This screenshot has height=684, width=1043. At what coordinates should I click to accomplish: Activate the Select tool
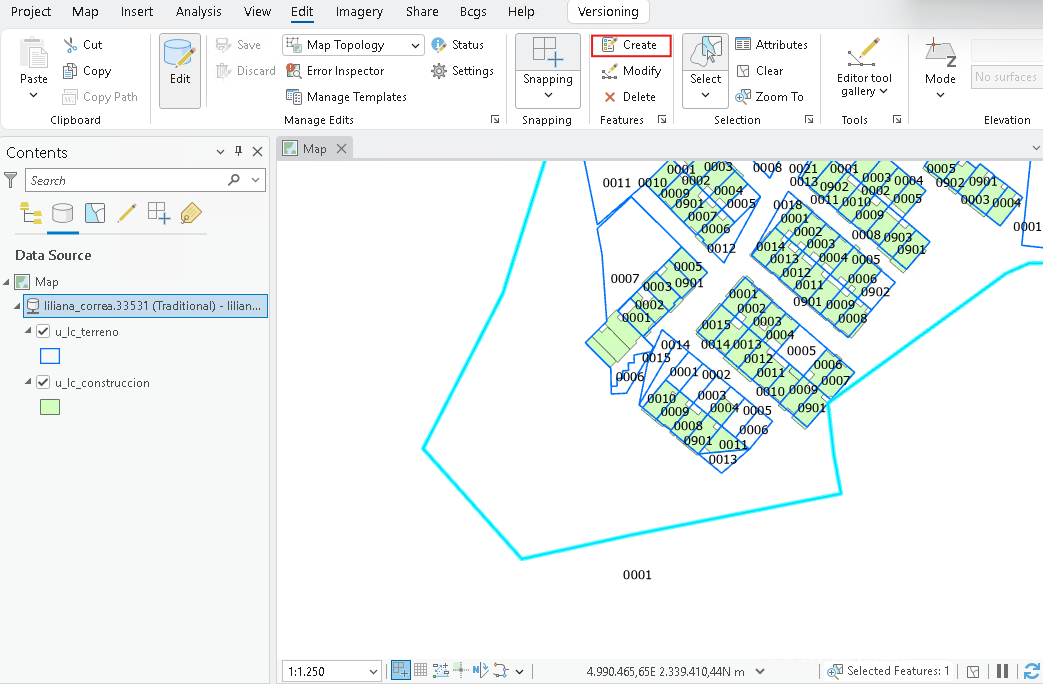coord(705,53)
